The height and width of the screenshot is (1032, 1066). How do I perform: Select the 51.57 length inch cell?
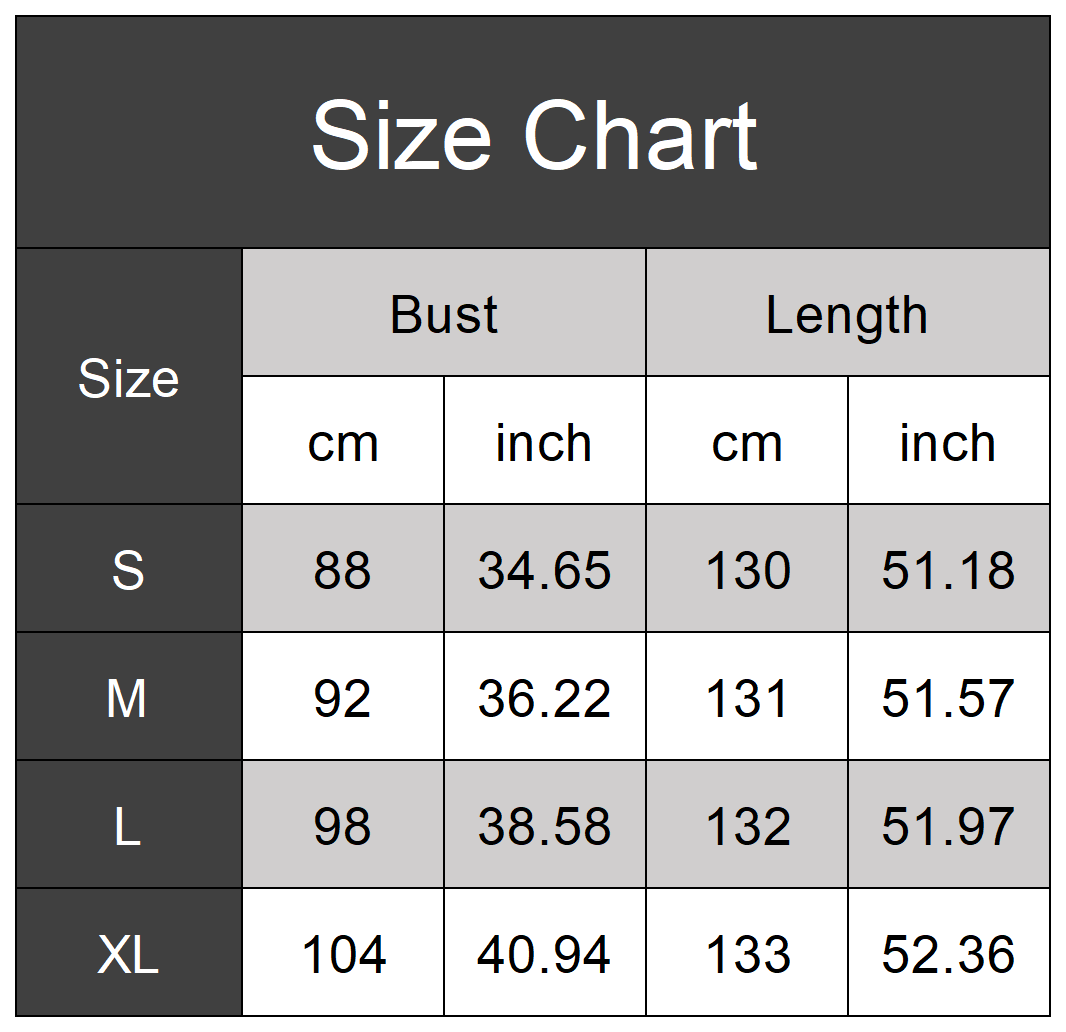coord(948,698)
